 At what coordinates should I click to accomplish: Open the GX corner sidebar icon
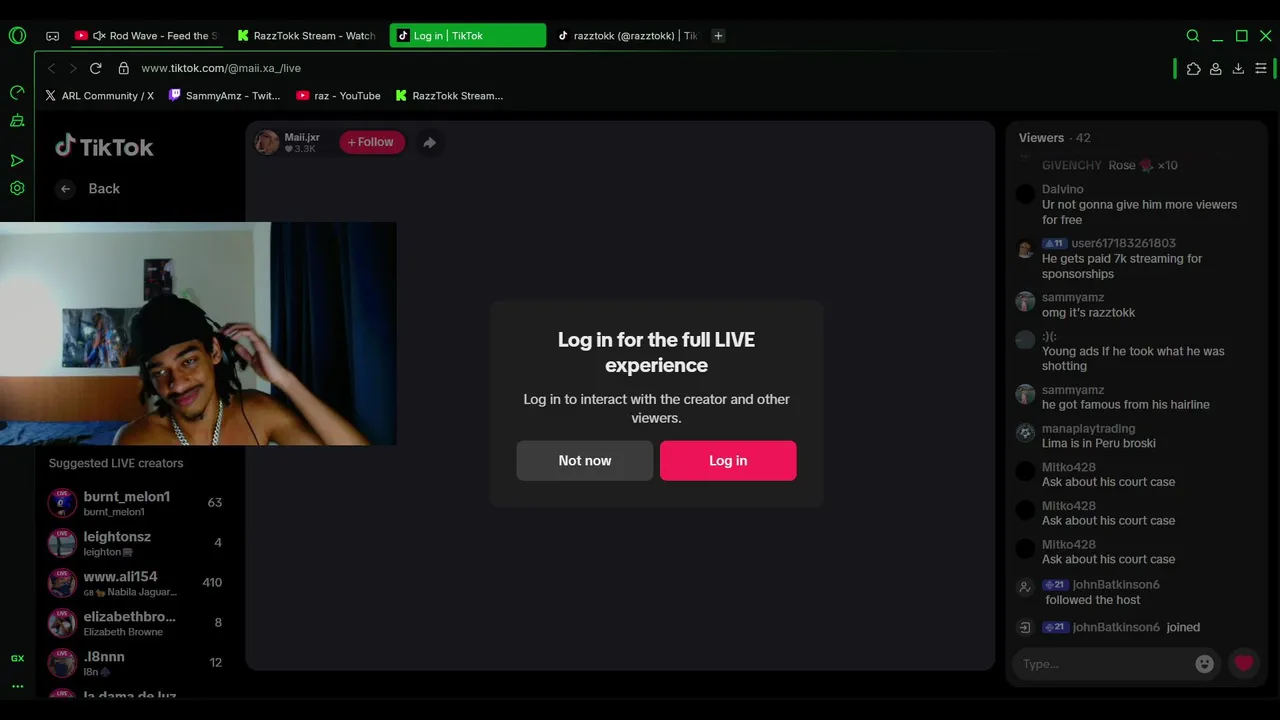[x=17, y=659]
